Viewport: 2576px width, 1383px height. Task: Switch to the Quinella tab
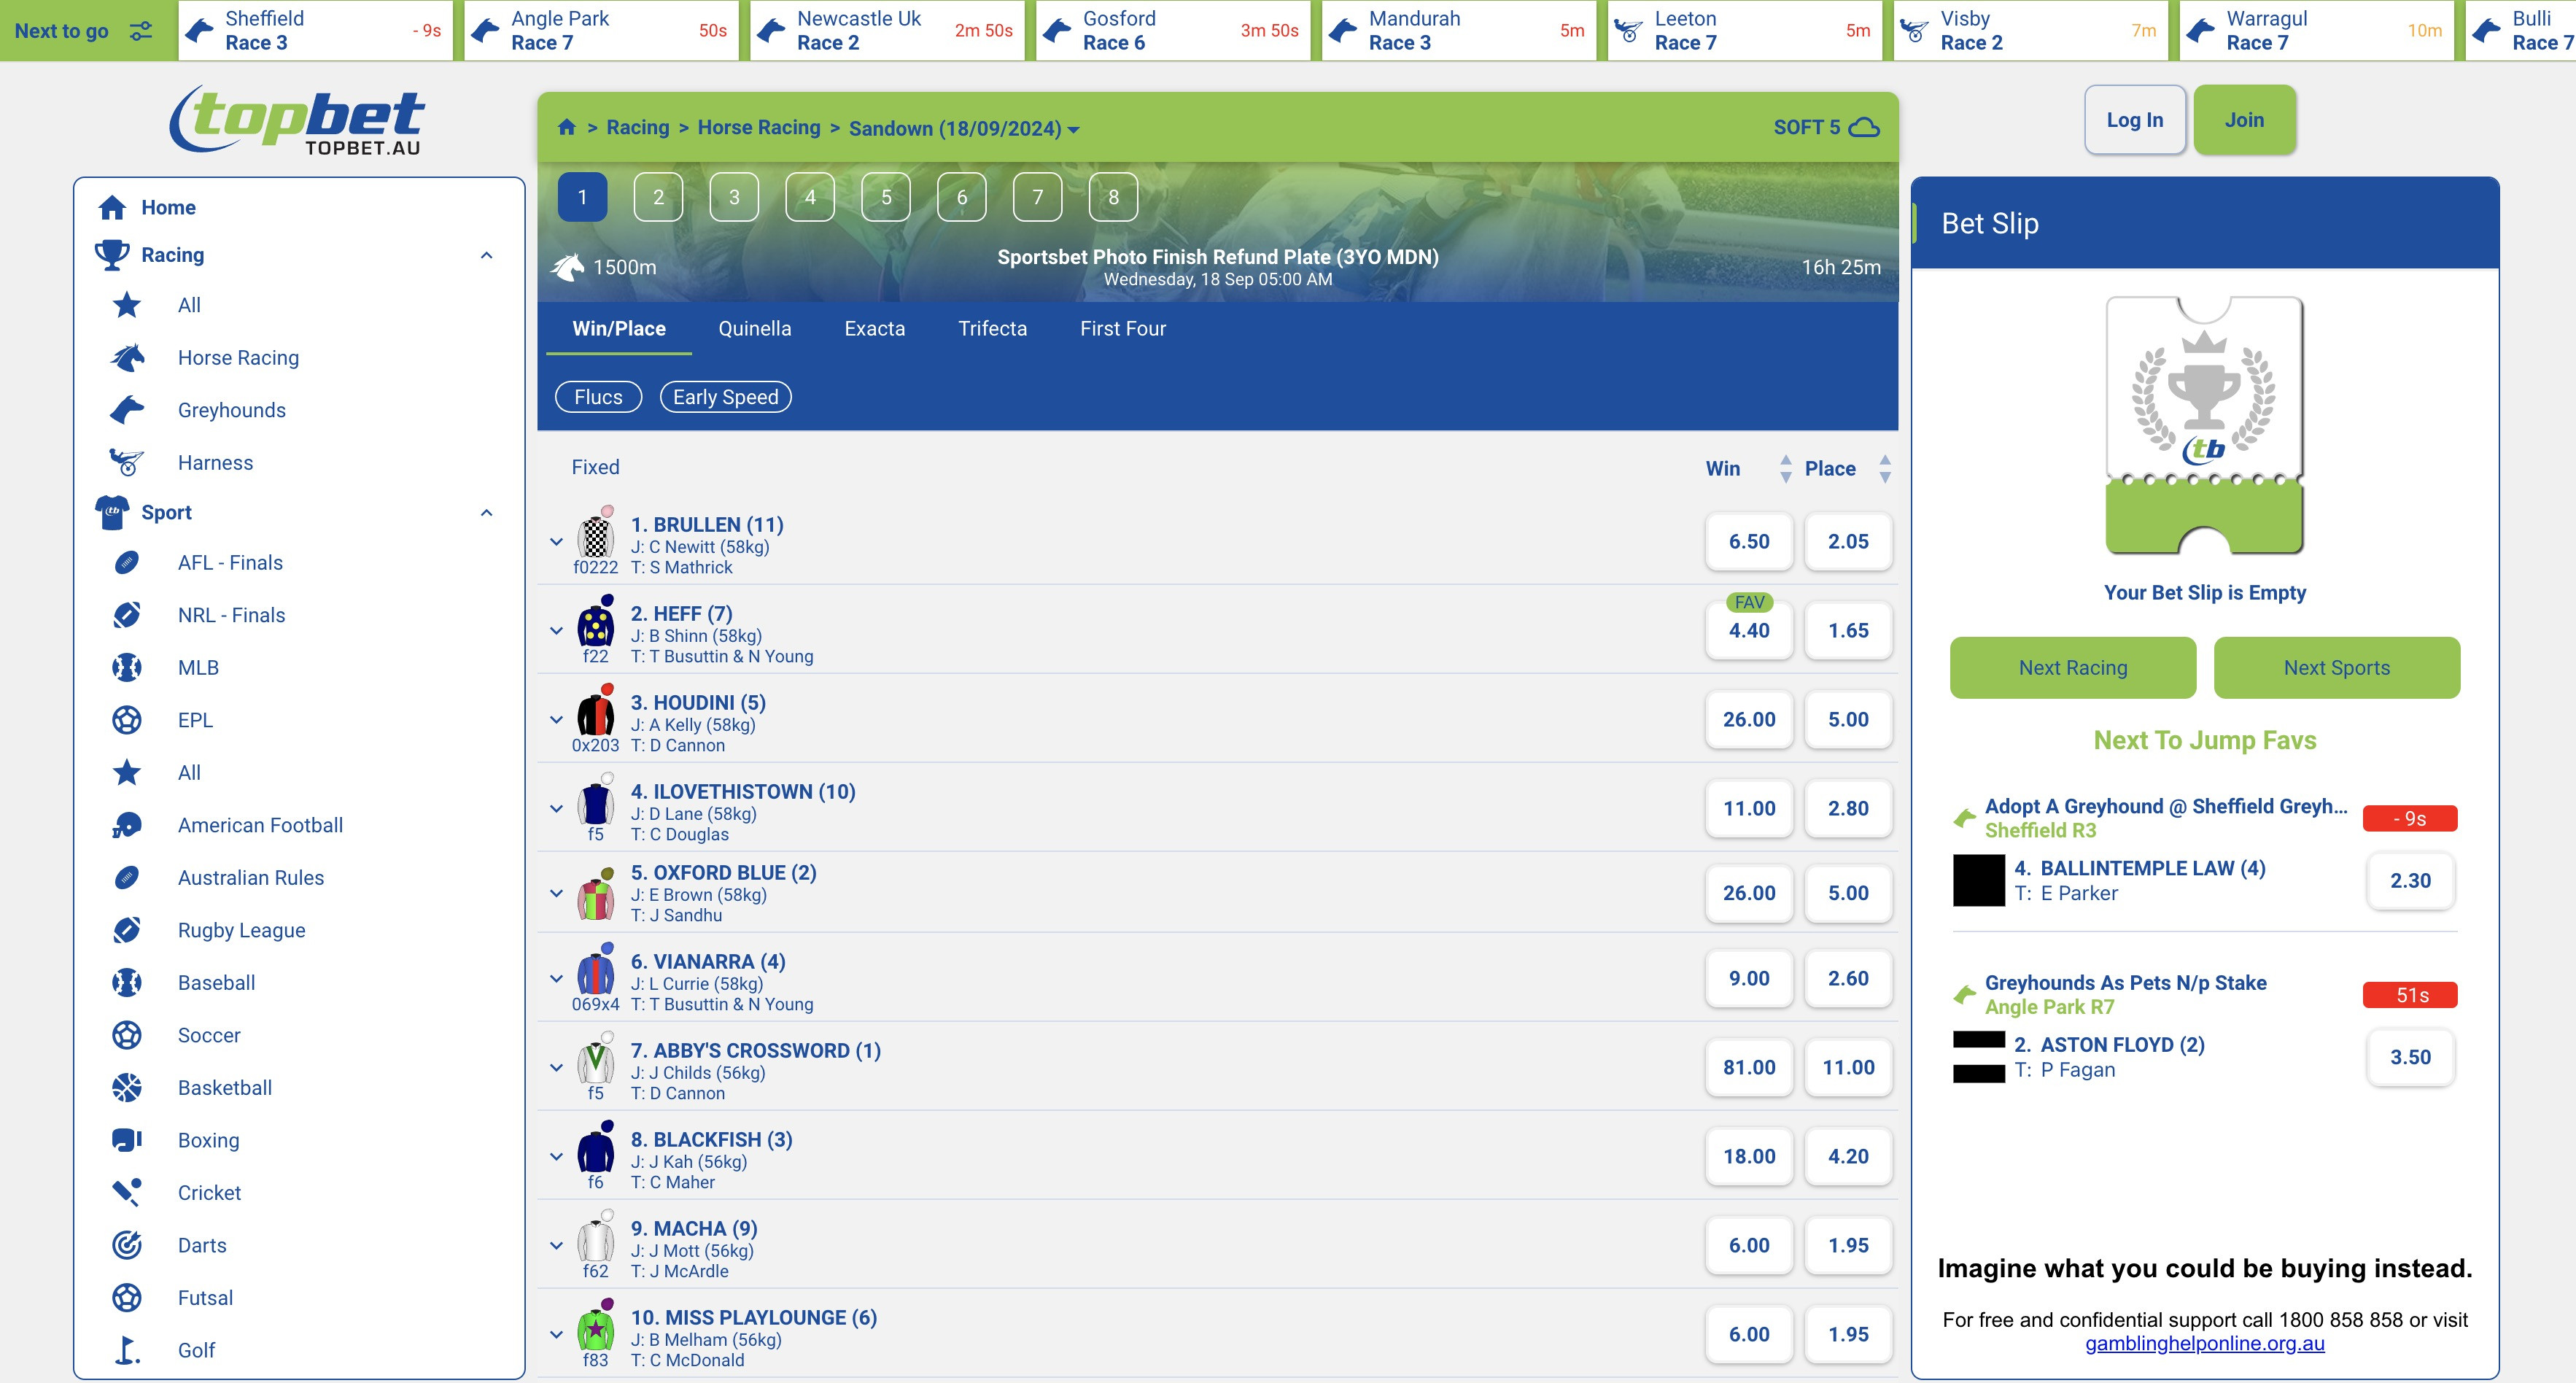click(x=755, y=328)
